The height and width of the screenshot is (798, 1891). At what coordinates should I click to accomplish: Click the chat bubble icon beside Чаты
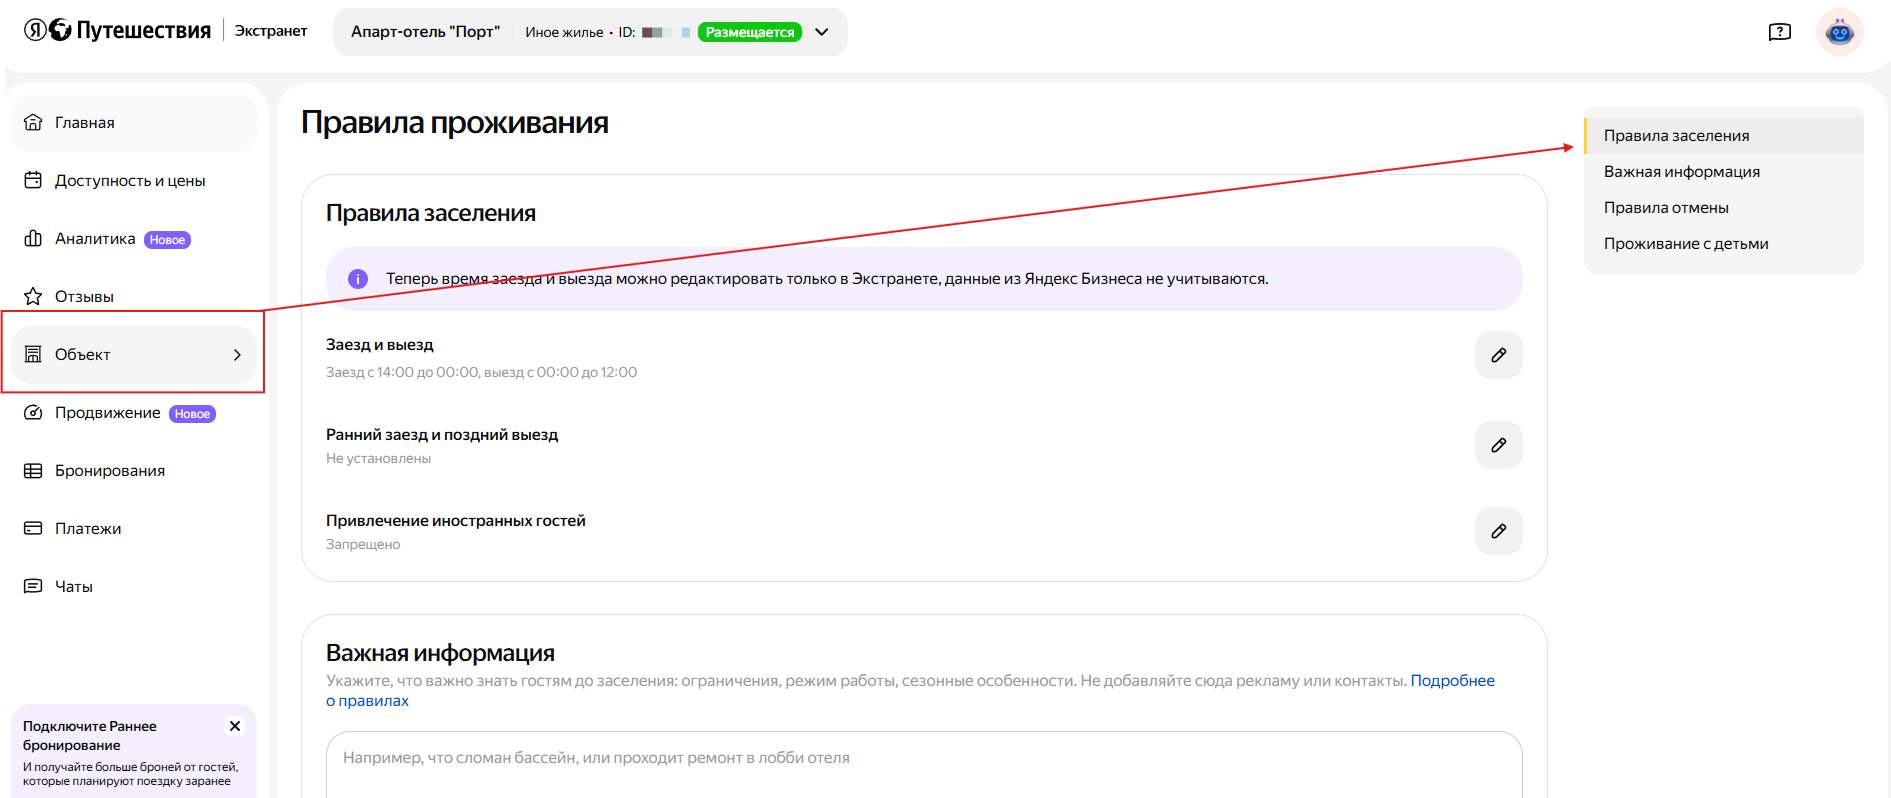[x=33, y=586]
